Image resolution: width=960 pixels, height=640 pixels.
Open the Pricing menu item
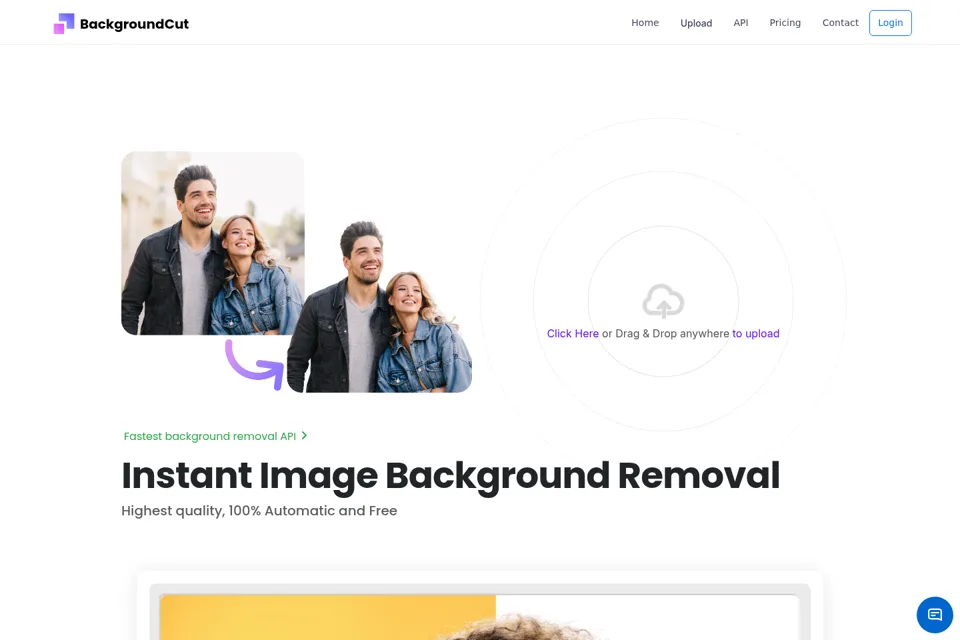tap(785, 23)
